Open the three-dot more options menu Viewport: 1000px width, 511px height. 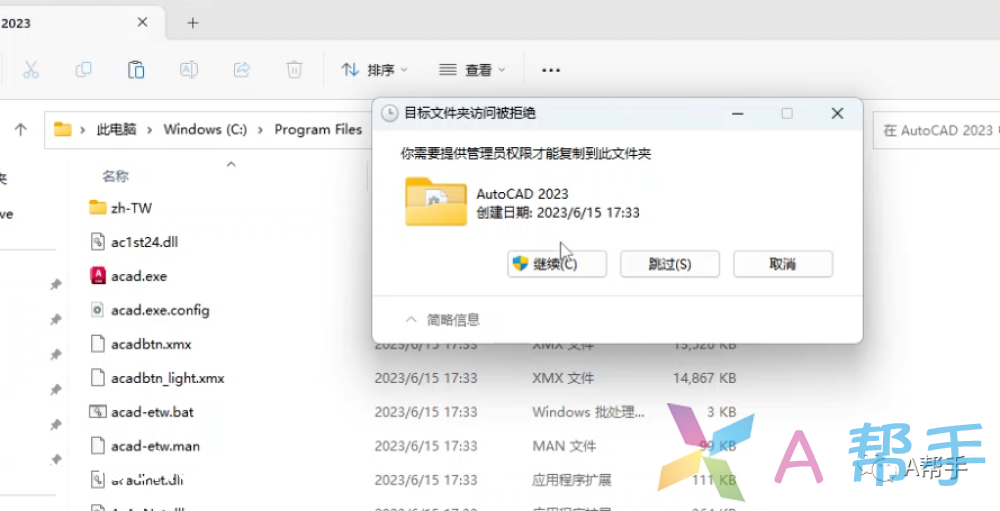[550, 70]
